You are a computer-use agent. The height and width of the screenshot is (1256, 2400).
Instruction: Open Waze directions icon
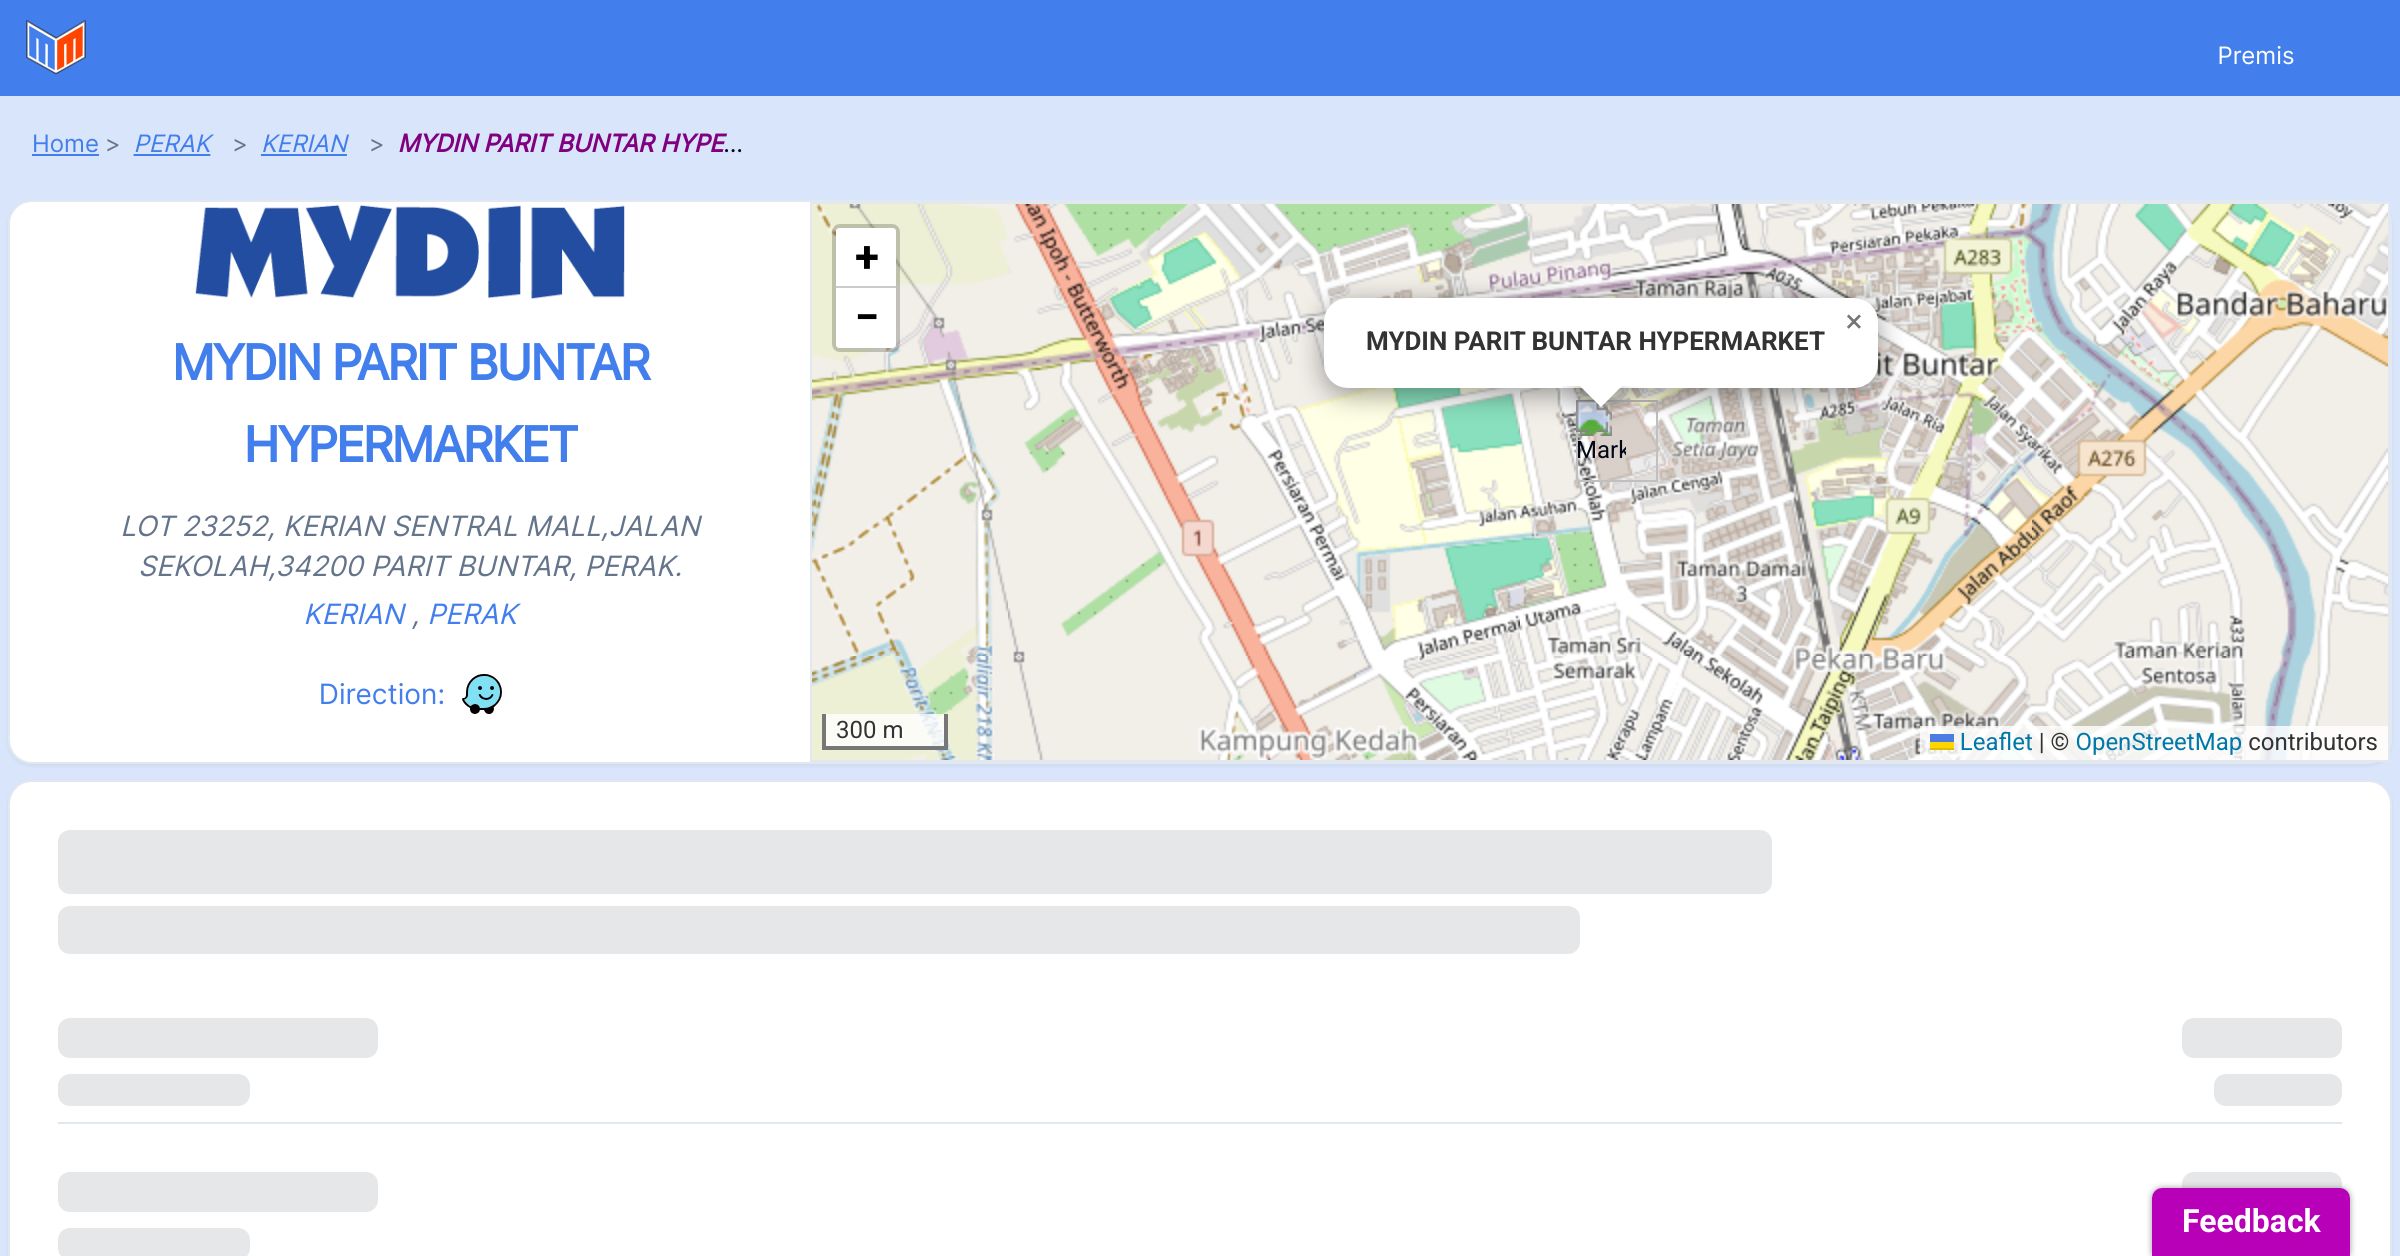482,693
